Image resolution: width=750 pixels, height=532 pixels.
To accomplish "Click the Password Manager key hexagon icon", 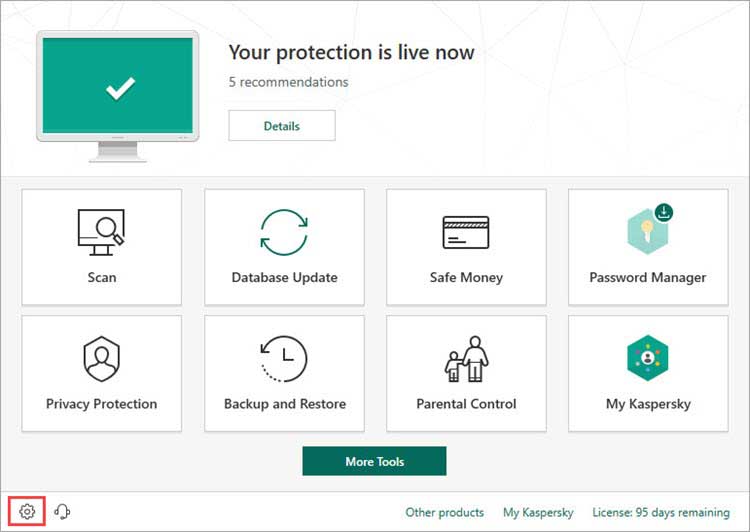I will 647,231.
